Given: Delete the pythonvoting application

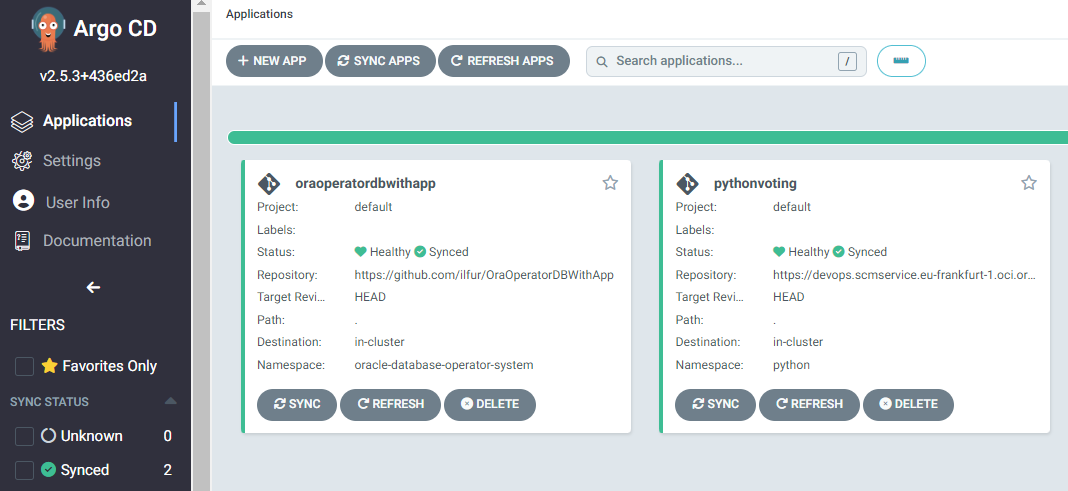Looking at the screenshot, I should (908, 405).
